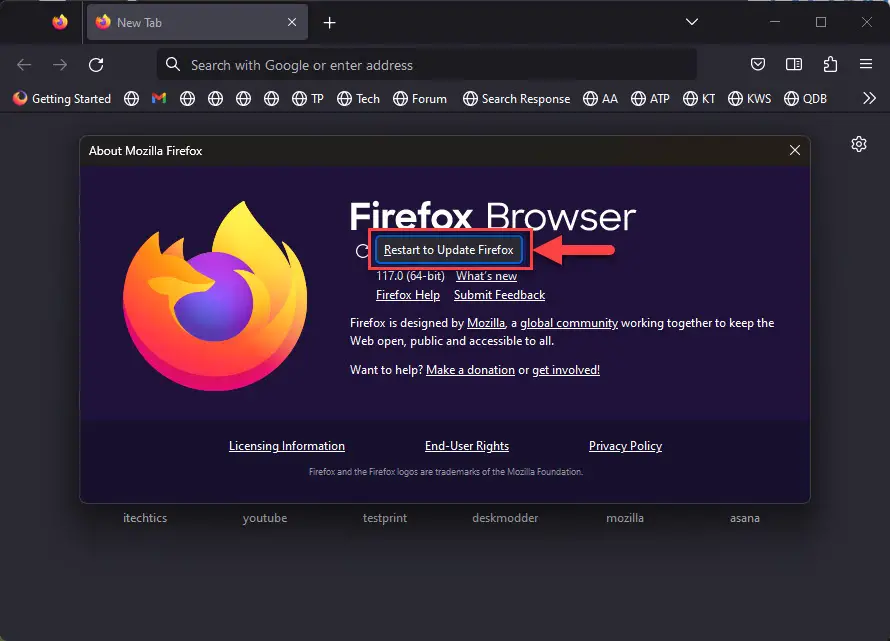The image size is (890, 641).
Task: Open the deskmodder shortcut
Action: click(505, 518)
